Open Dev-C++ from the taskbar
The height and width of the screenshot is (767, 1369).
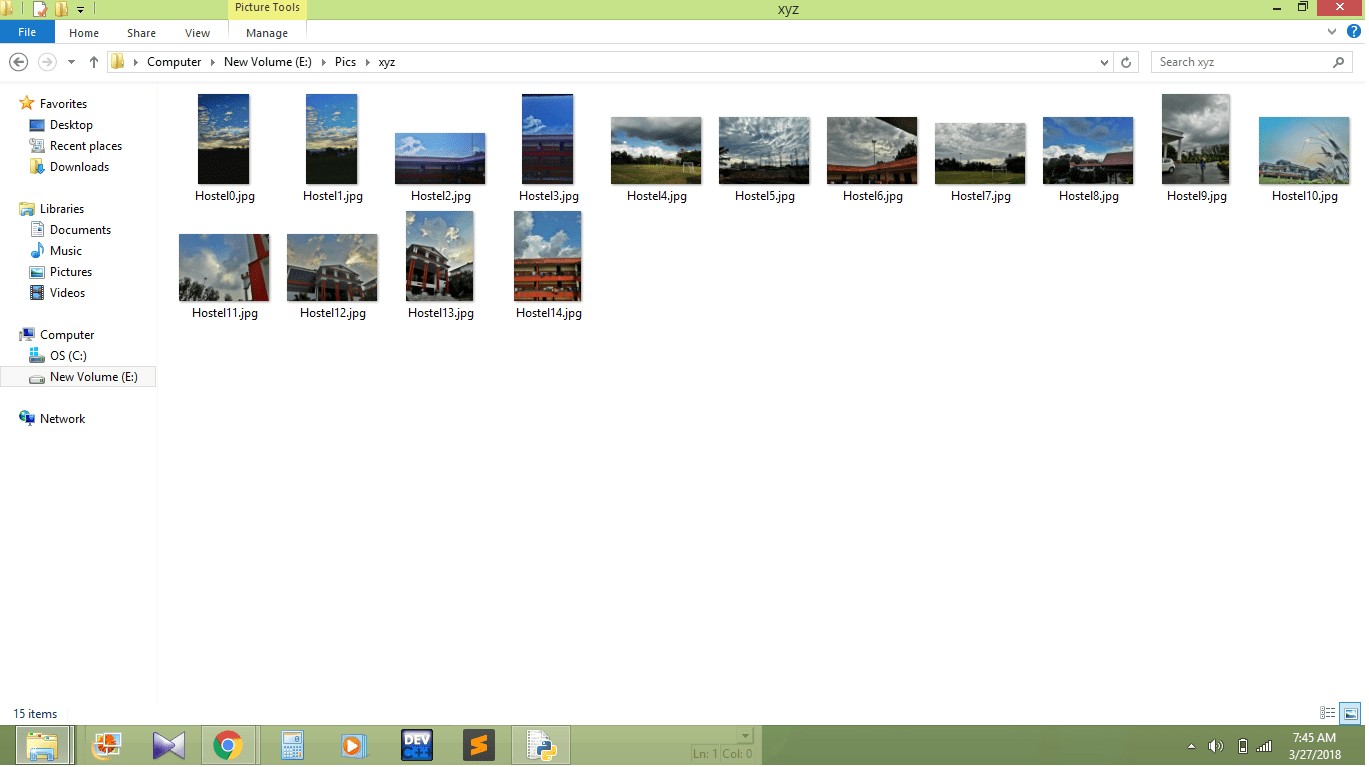416,746
